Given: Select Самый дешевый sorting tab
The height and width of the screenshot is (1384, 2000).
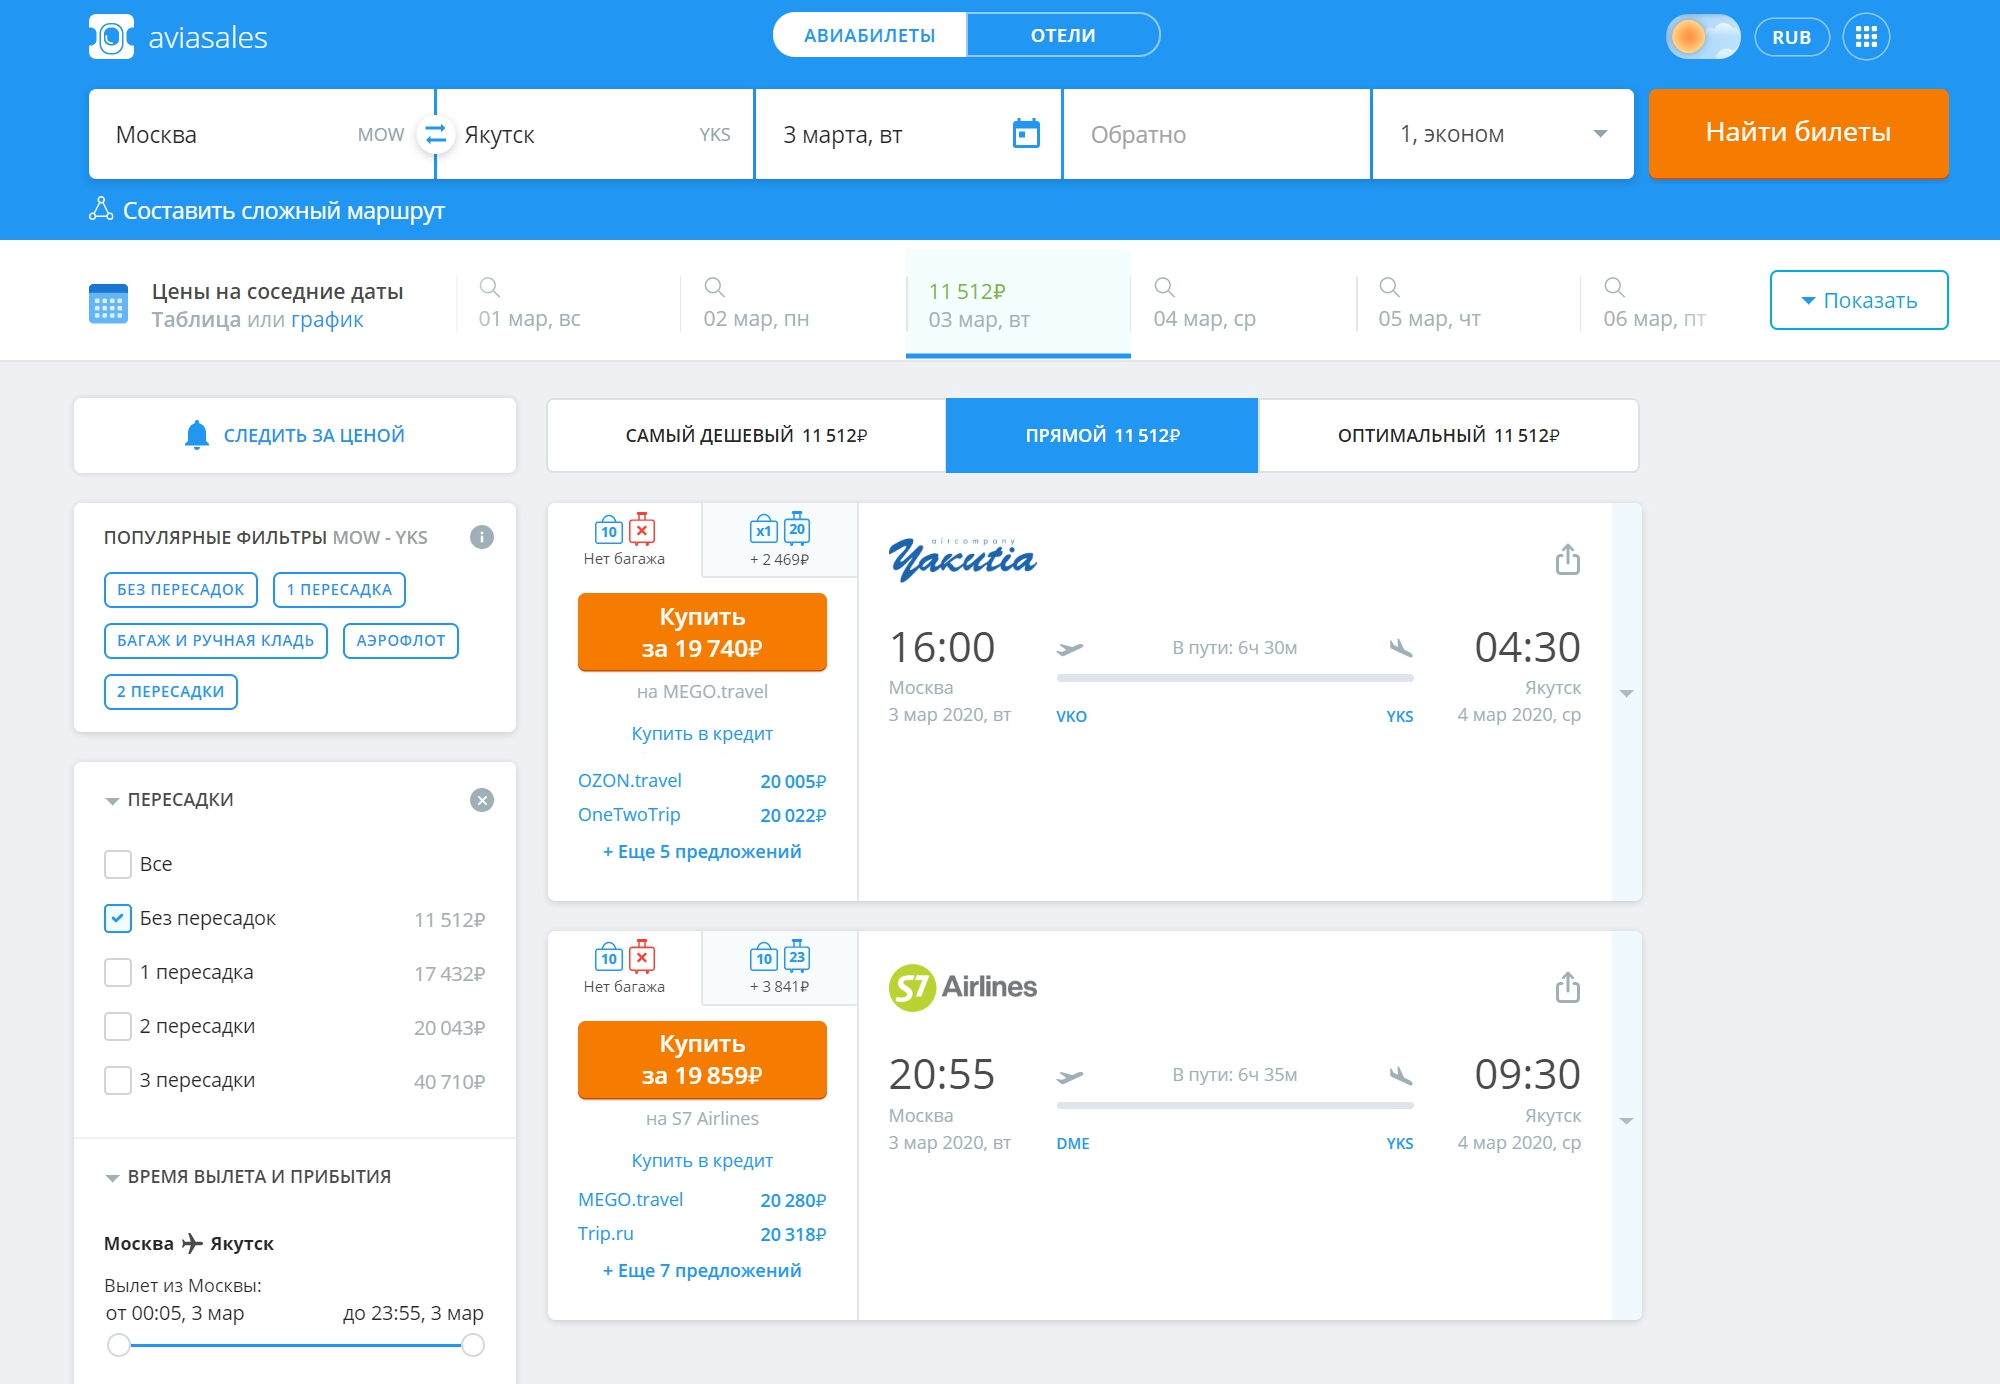Looking at the screenshot, I should pos(746,435).
